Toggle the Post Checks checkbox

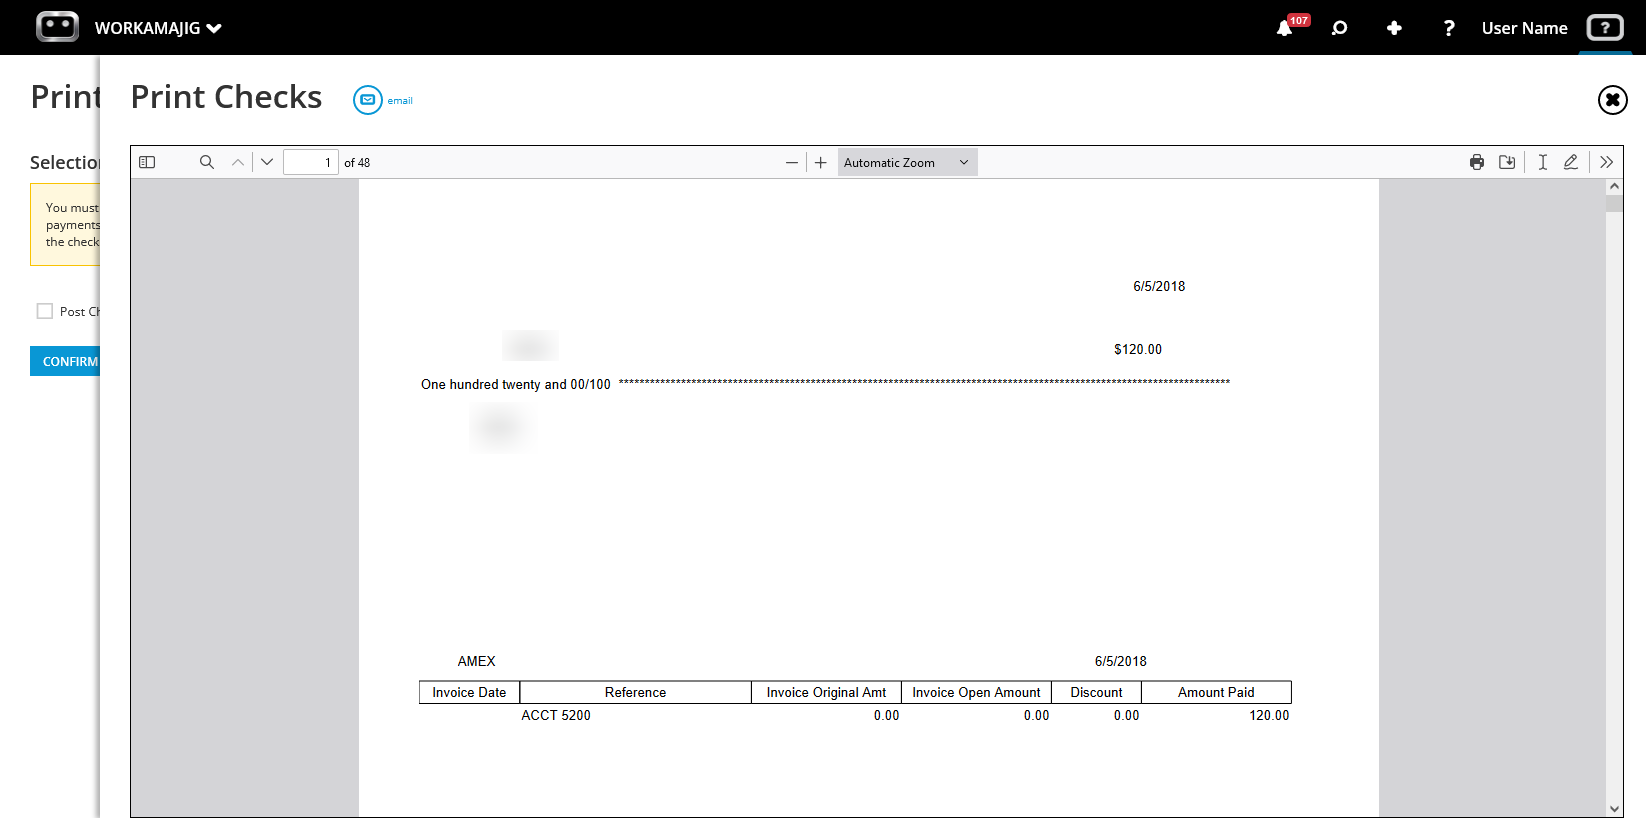pos(45,311)
